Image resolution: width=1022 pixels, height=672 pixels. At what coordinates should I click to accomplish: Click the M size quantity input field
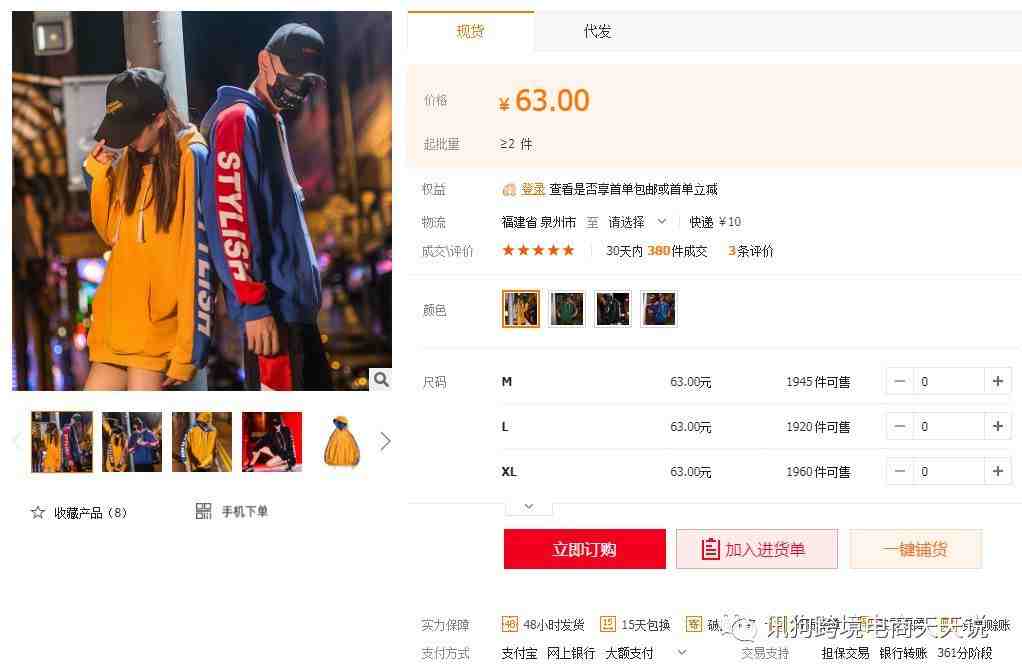click(948, 381)
